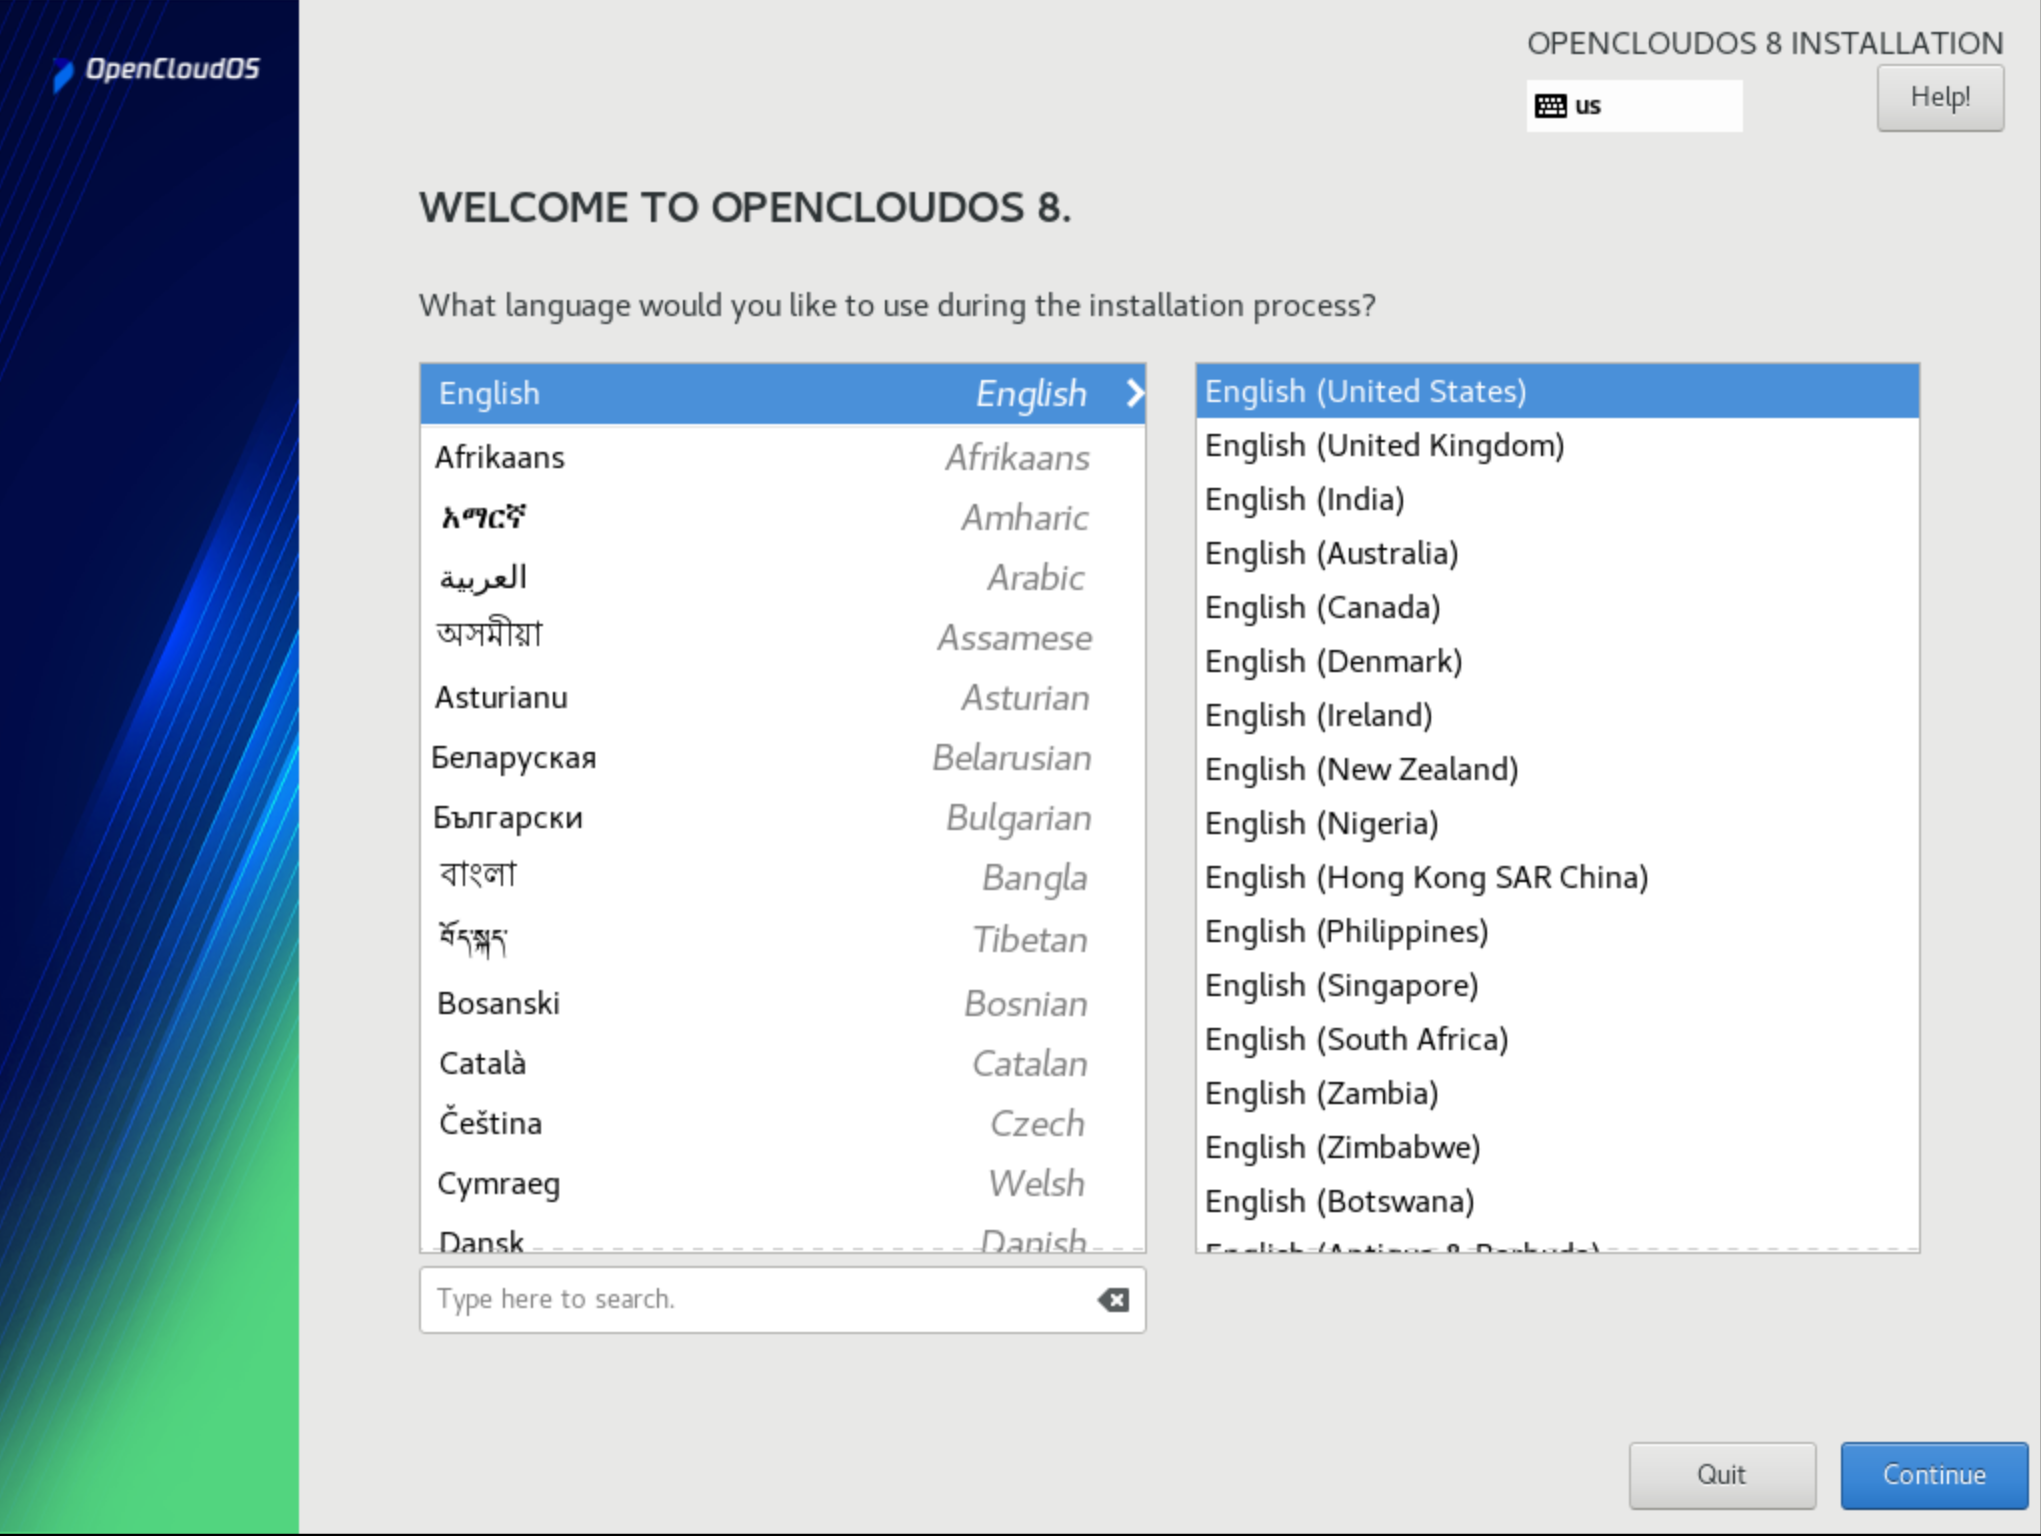2041x1536 pixels.
Task: Select the Assamese language row
Action: click(x=782, y=637)
